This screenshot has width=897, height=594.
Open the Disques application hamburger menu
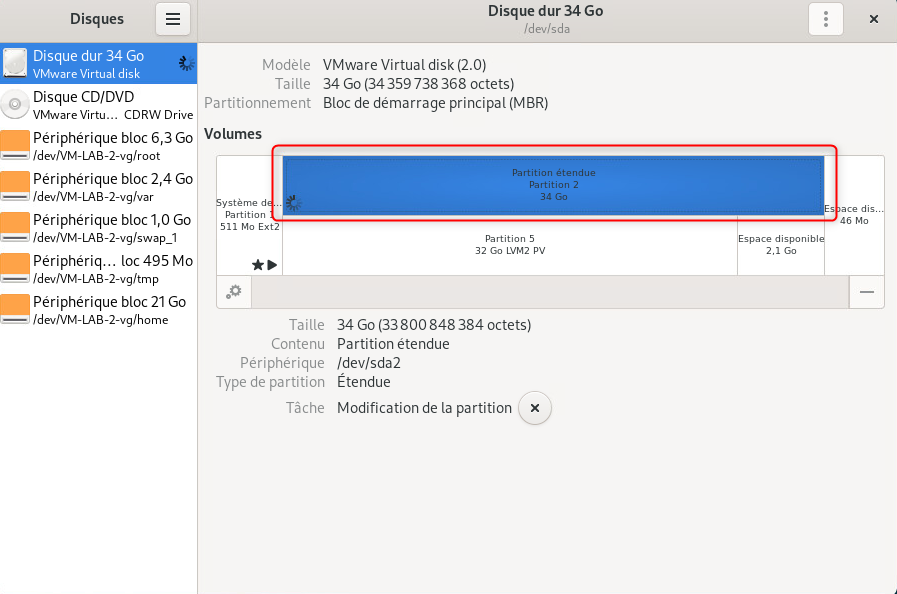(x=172, y=19)
